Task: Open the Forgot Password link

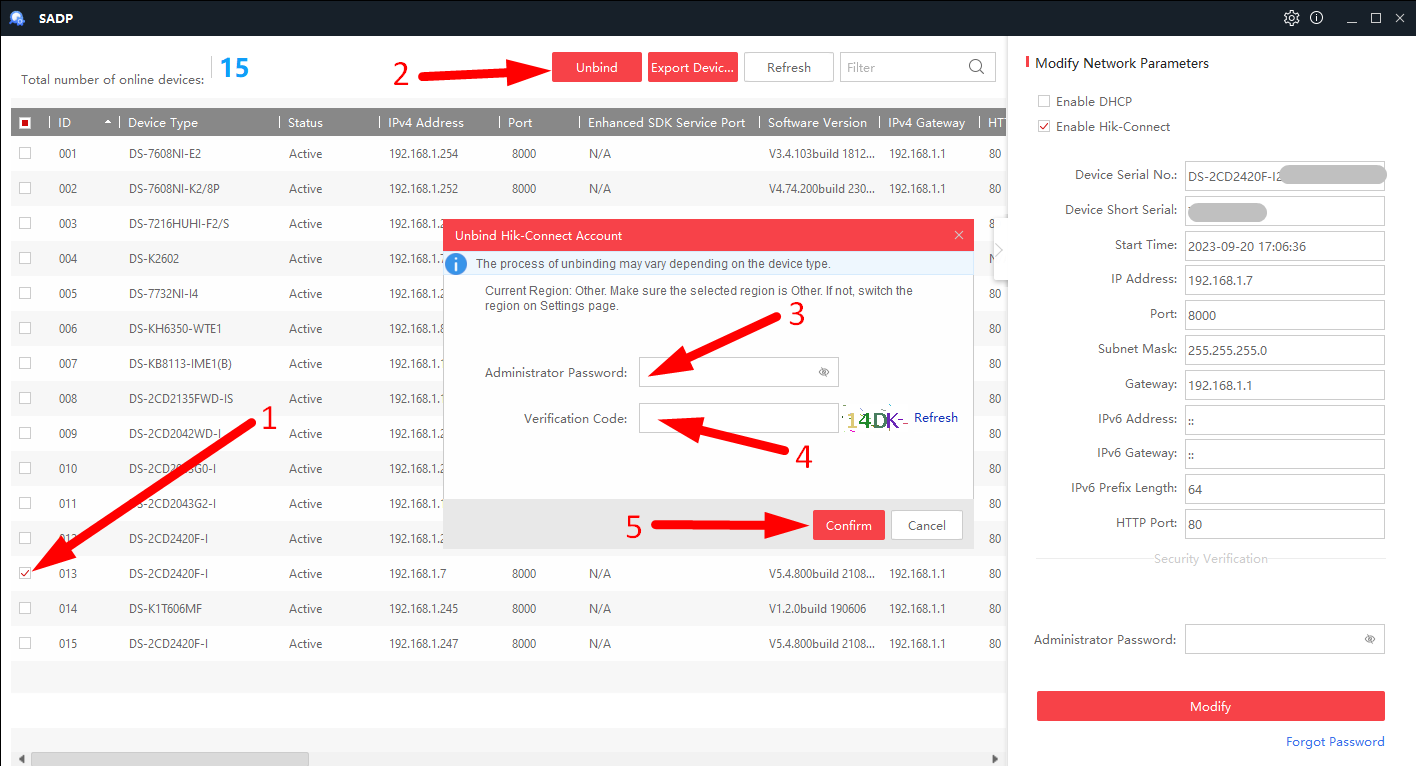Action: point(1335,741)
